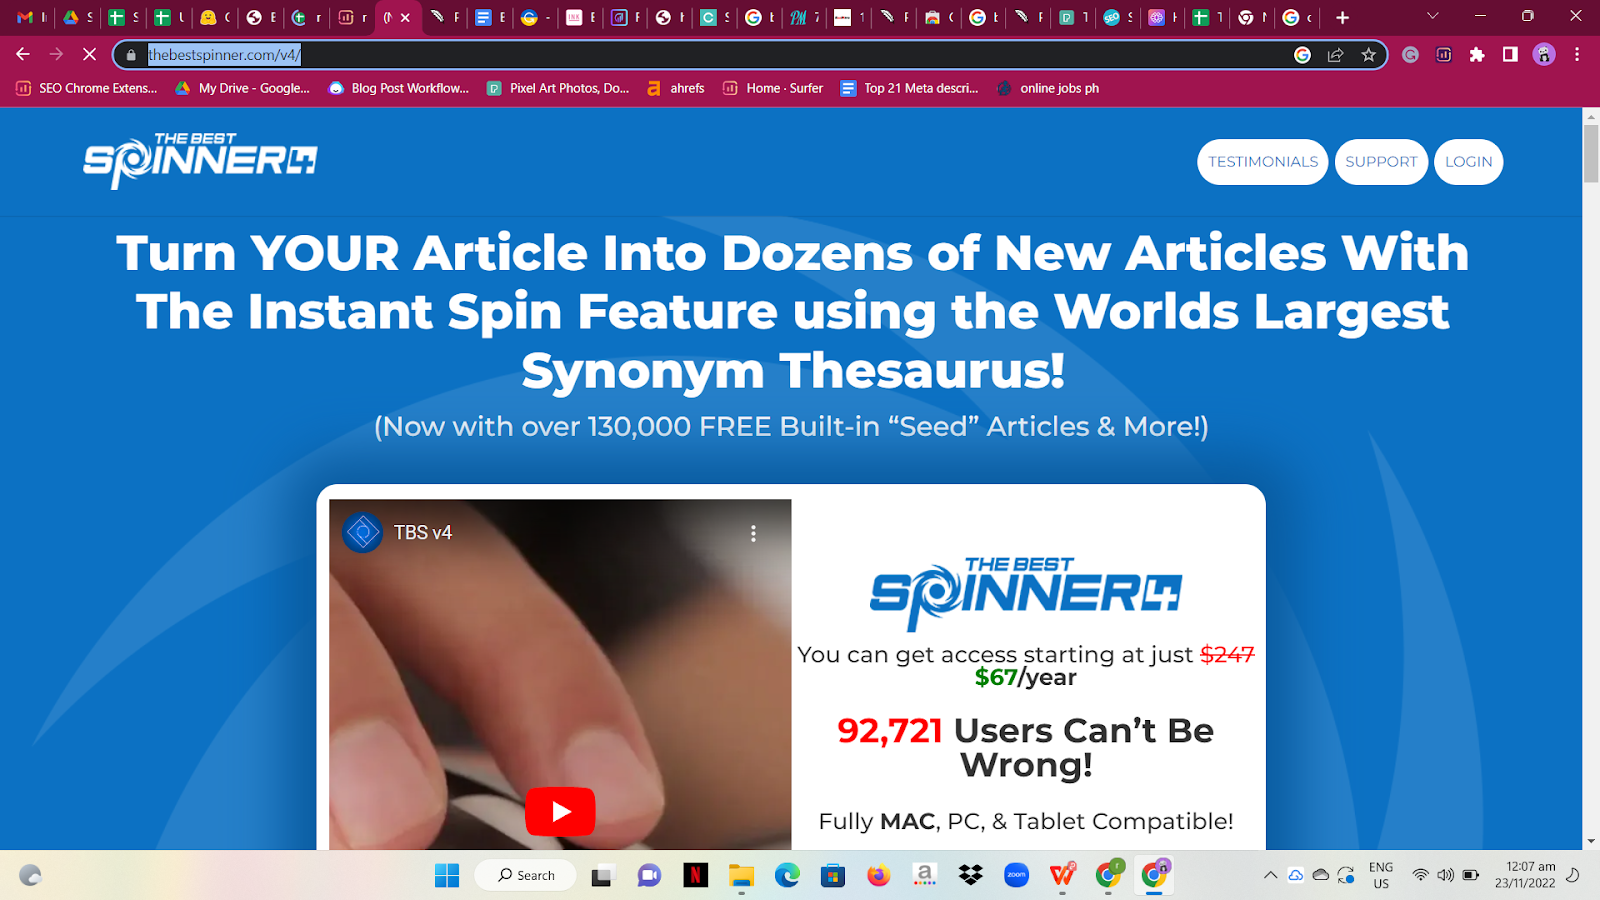View site information via the lock icon

pos(131,55)
